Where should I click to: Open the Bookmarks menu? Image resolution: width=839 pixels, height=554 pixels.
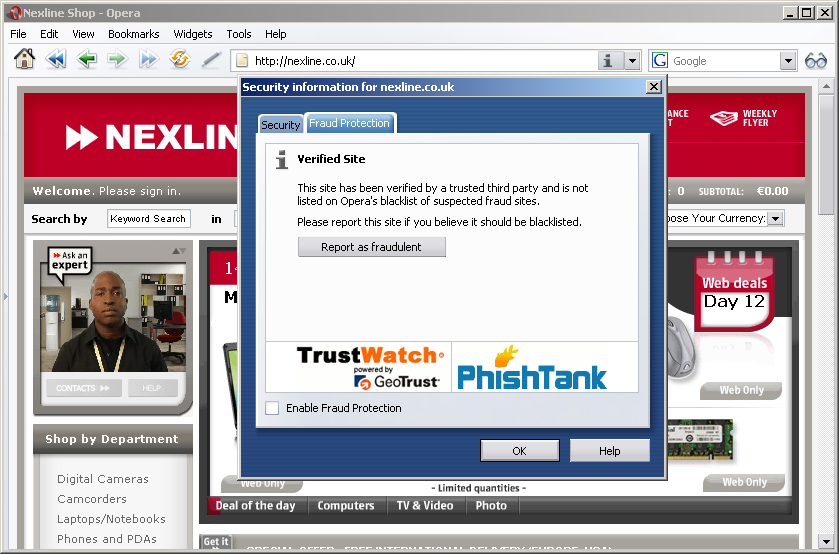coord(134,34)
